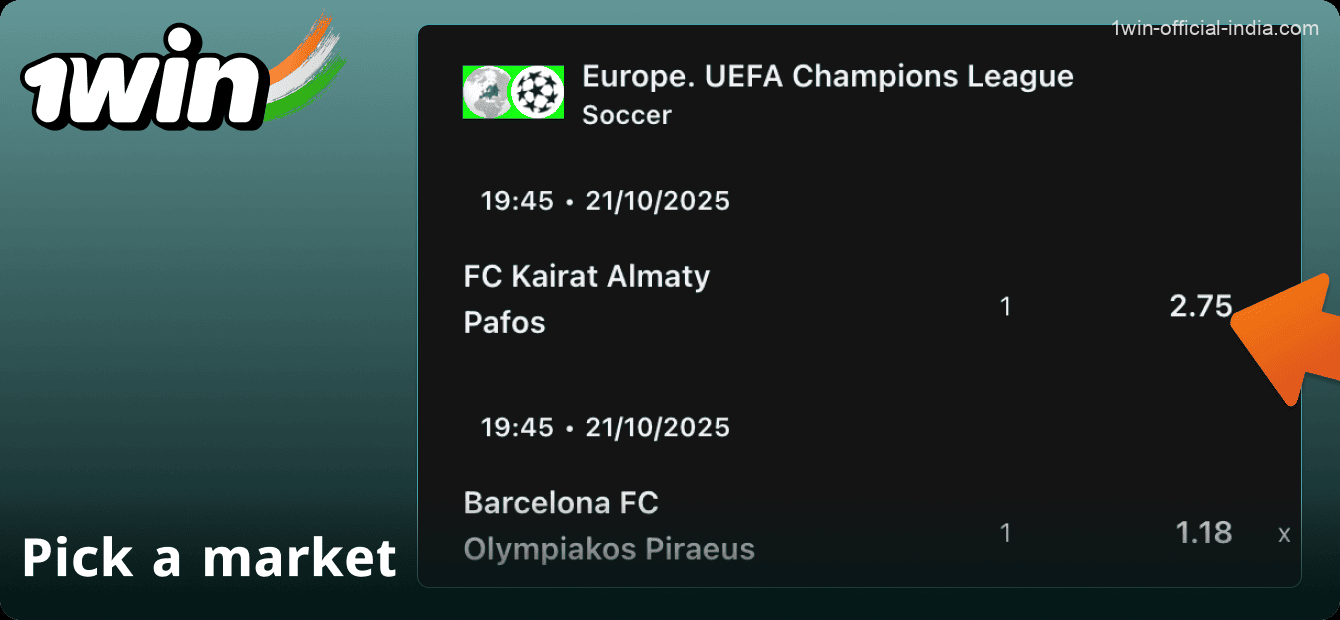Open the Barcelona FC team name

pos(560,502)
